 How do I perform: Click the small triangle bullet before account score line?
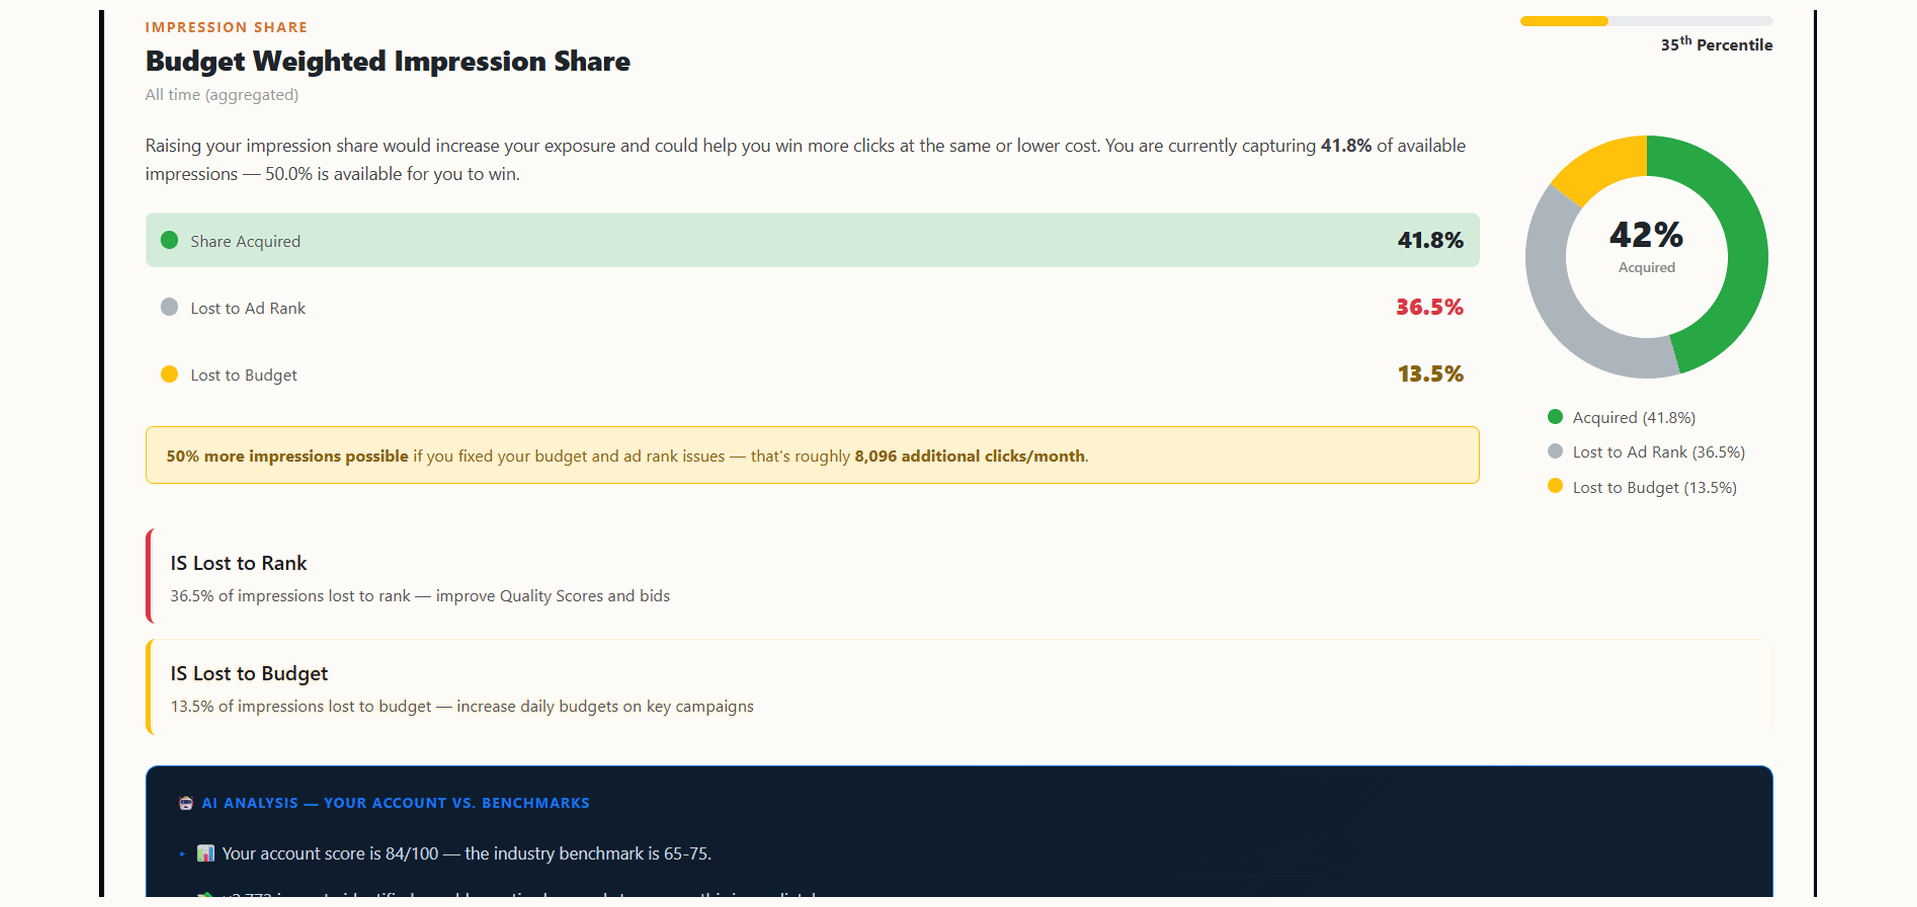point(182,854)
